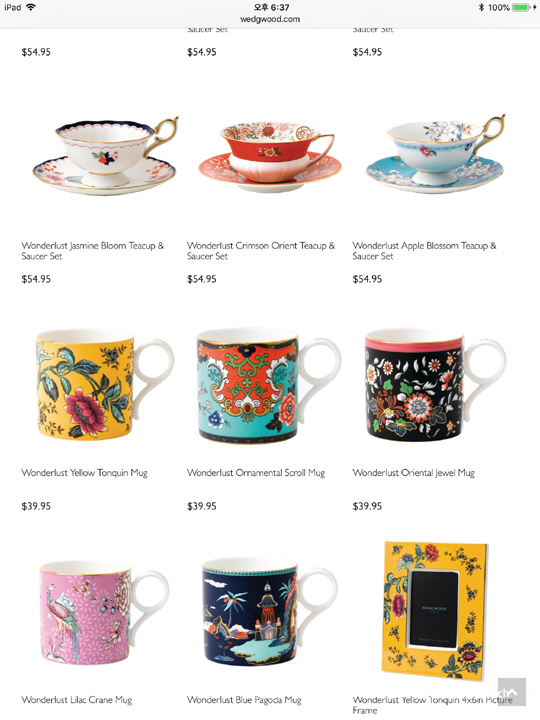Open Wonderlust Ornamental Scroll Mug link
Image resolution: width=540 pixels, height=720 pixels.
point(256,472)
